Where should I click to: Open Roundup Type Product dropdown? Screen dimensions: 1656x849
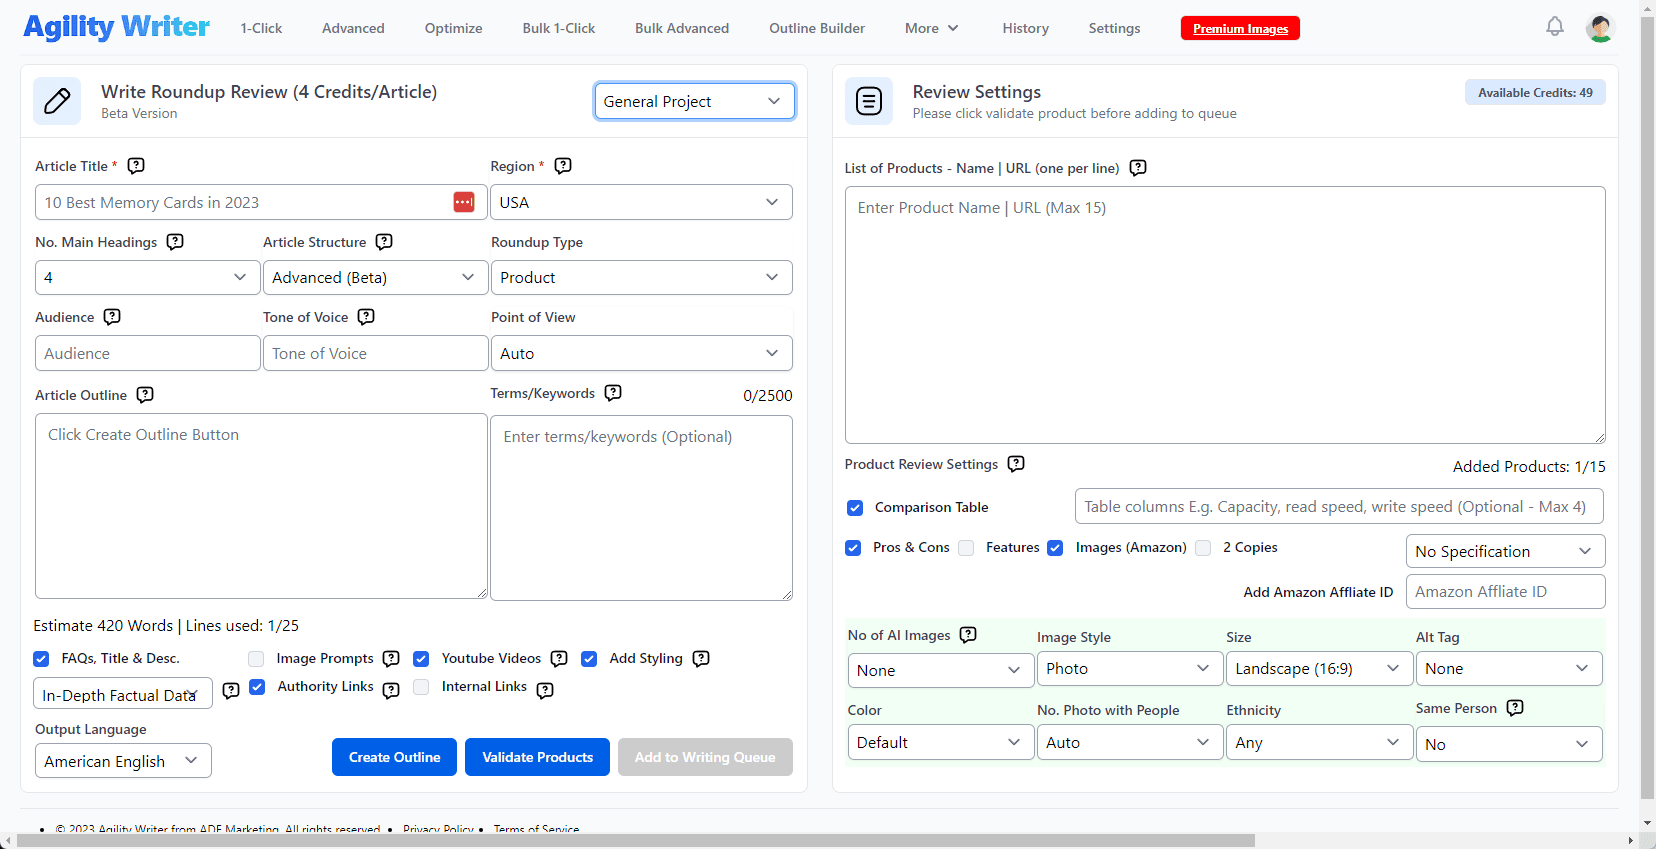click(x=641, y=277)
